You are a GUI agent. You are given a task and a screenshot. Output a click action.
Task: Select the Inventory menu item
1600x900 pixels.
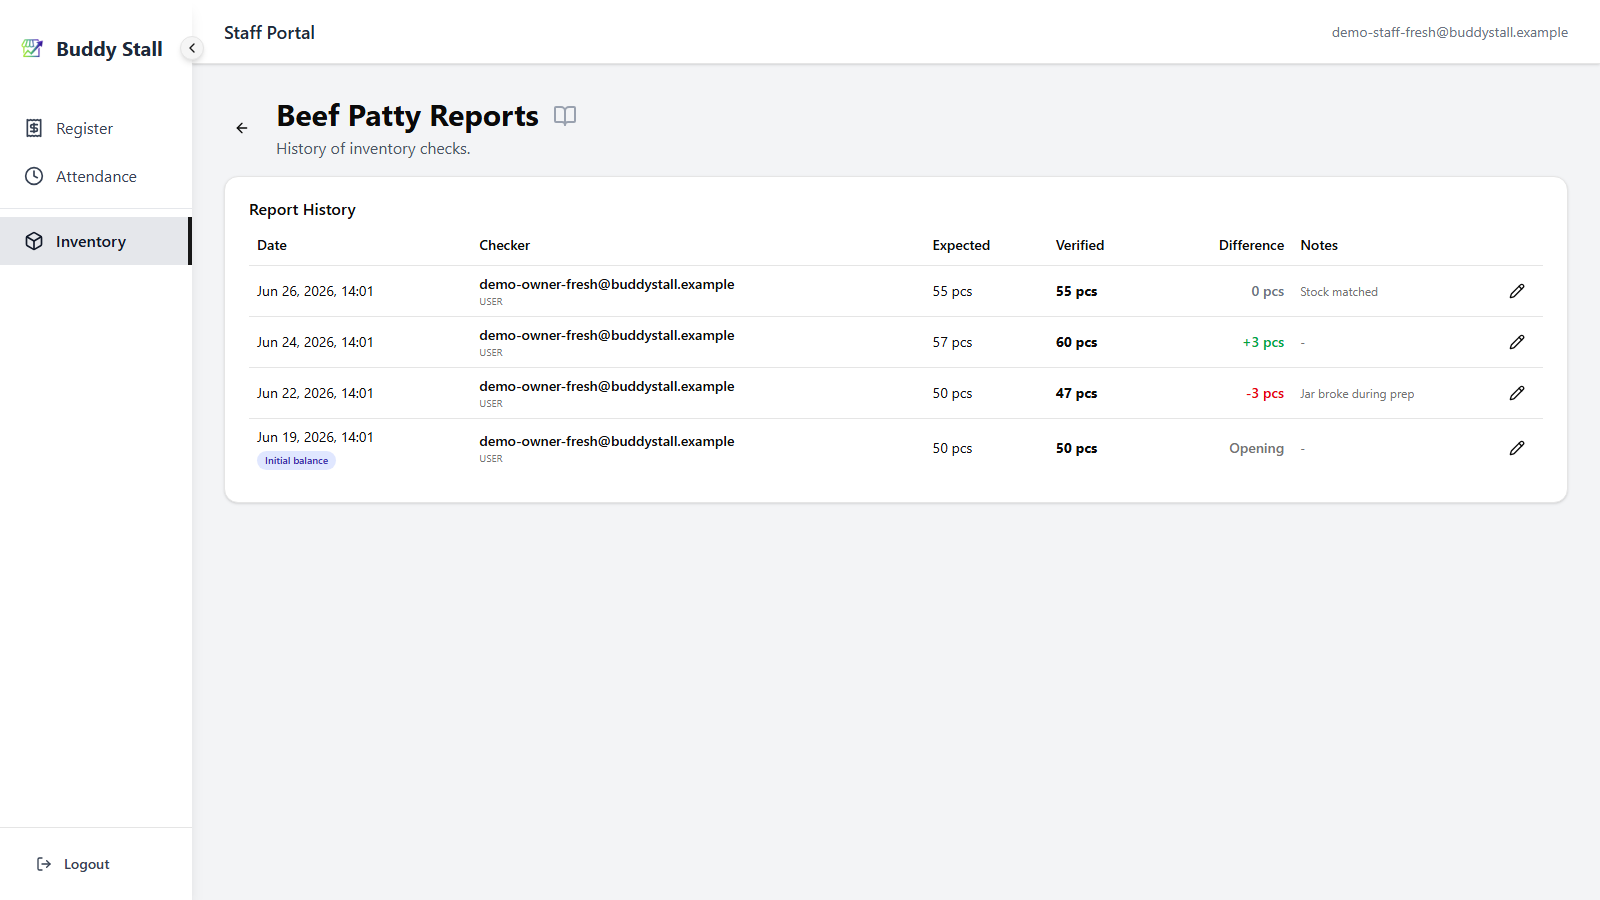click(x=96, y=241)
